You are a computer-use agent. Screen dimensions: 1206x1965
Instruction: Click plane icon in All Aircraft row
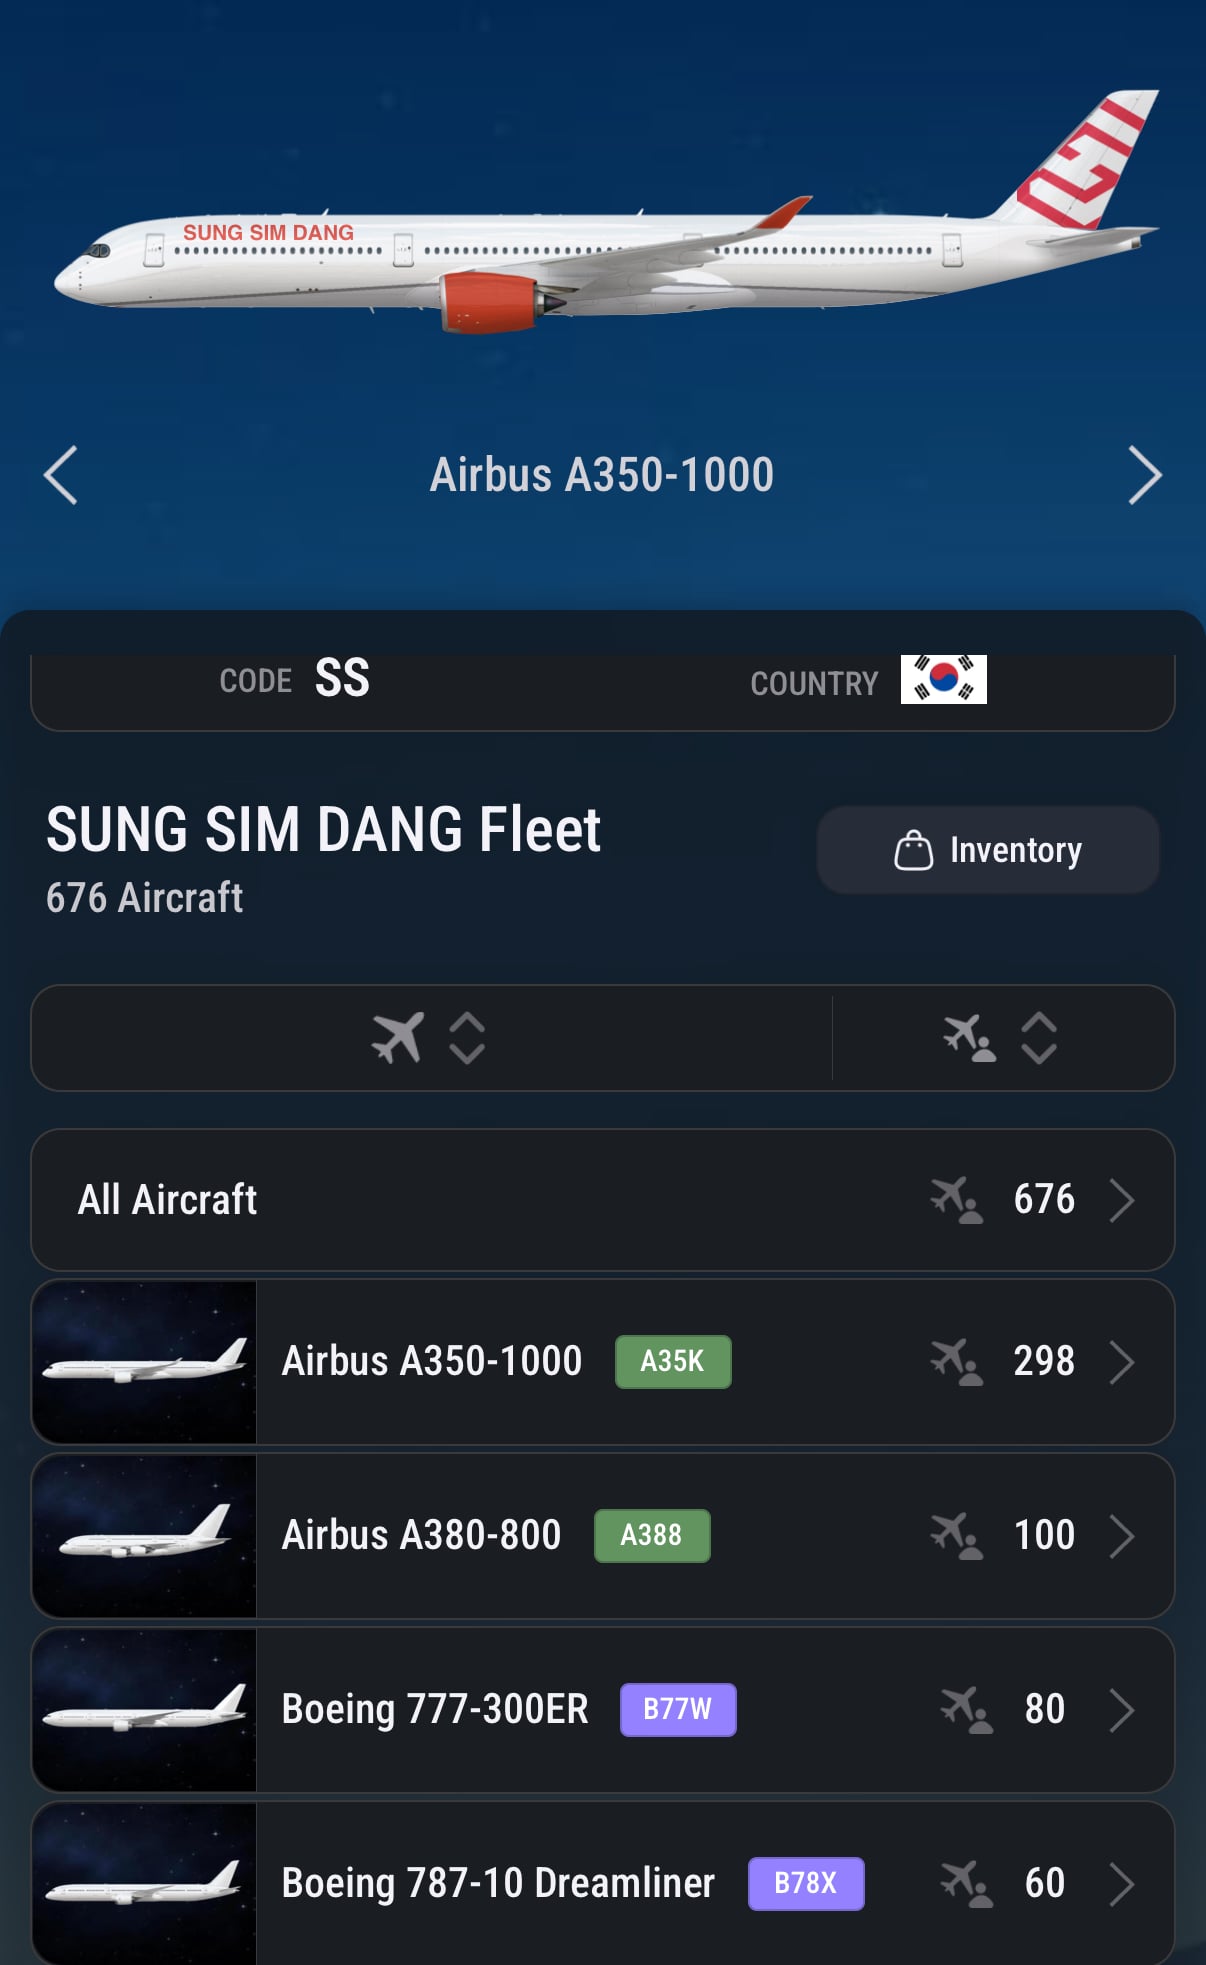pos(957,1199)
